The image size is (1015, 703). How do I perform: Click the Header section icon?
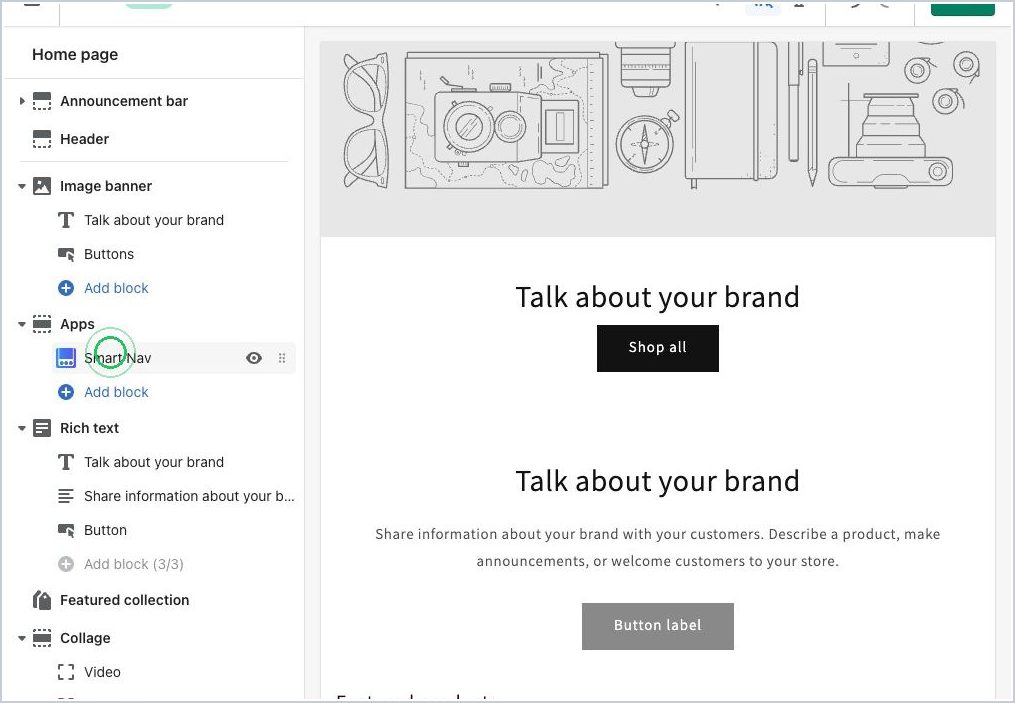pos(42,139)
